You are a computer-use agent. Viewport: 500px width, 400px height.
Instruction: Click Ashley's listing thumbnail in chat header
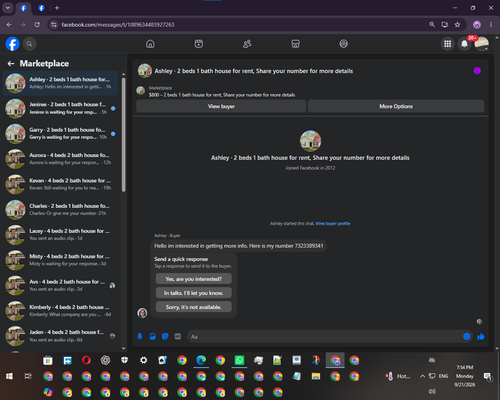tap(145, 71)
